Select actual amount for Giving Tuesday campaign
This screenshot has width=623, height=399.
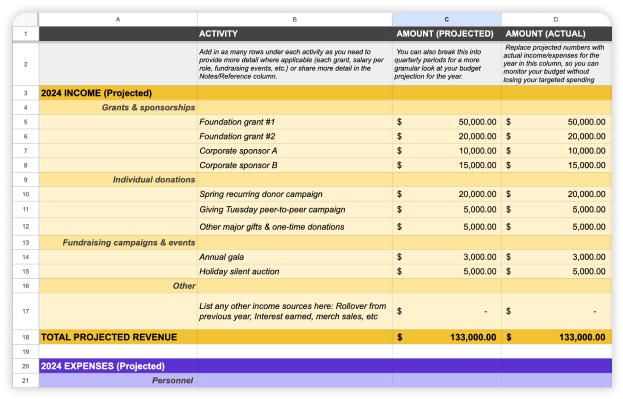click(556, 209)
